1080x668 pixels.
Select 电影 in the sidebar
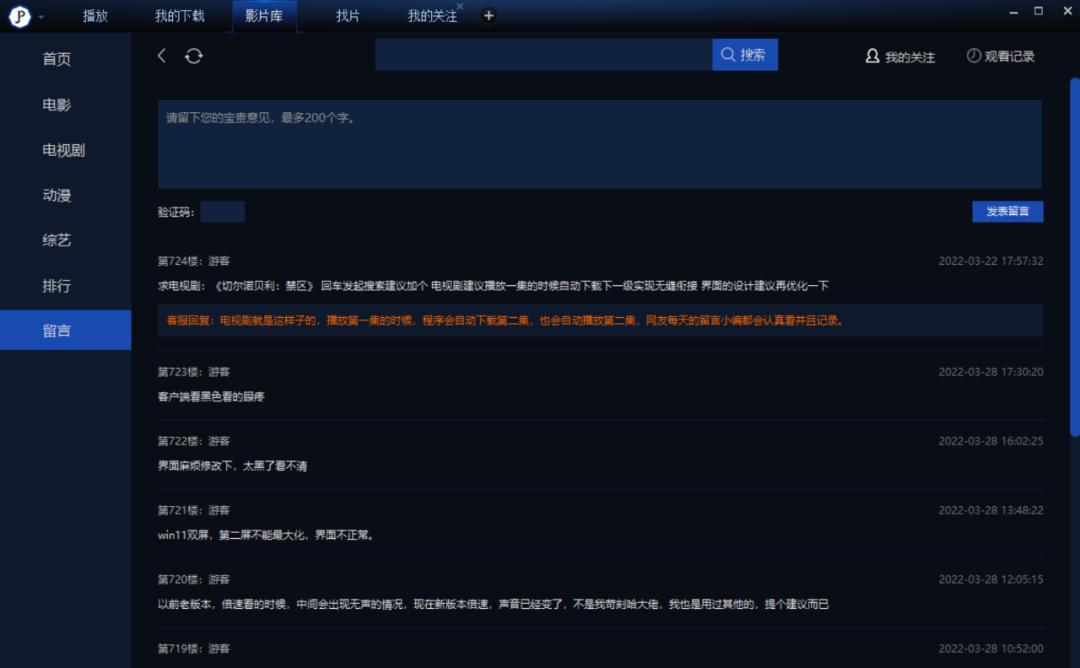pyautogui.click(x=58, y=104)
